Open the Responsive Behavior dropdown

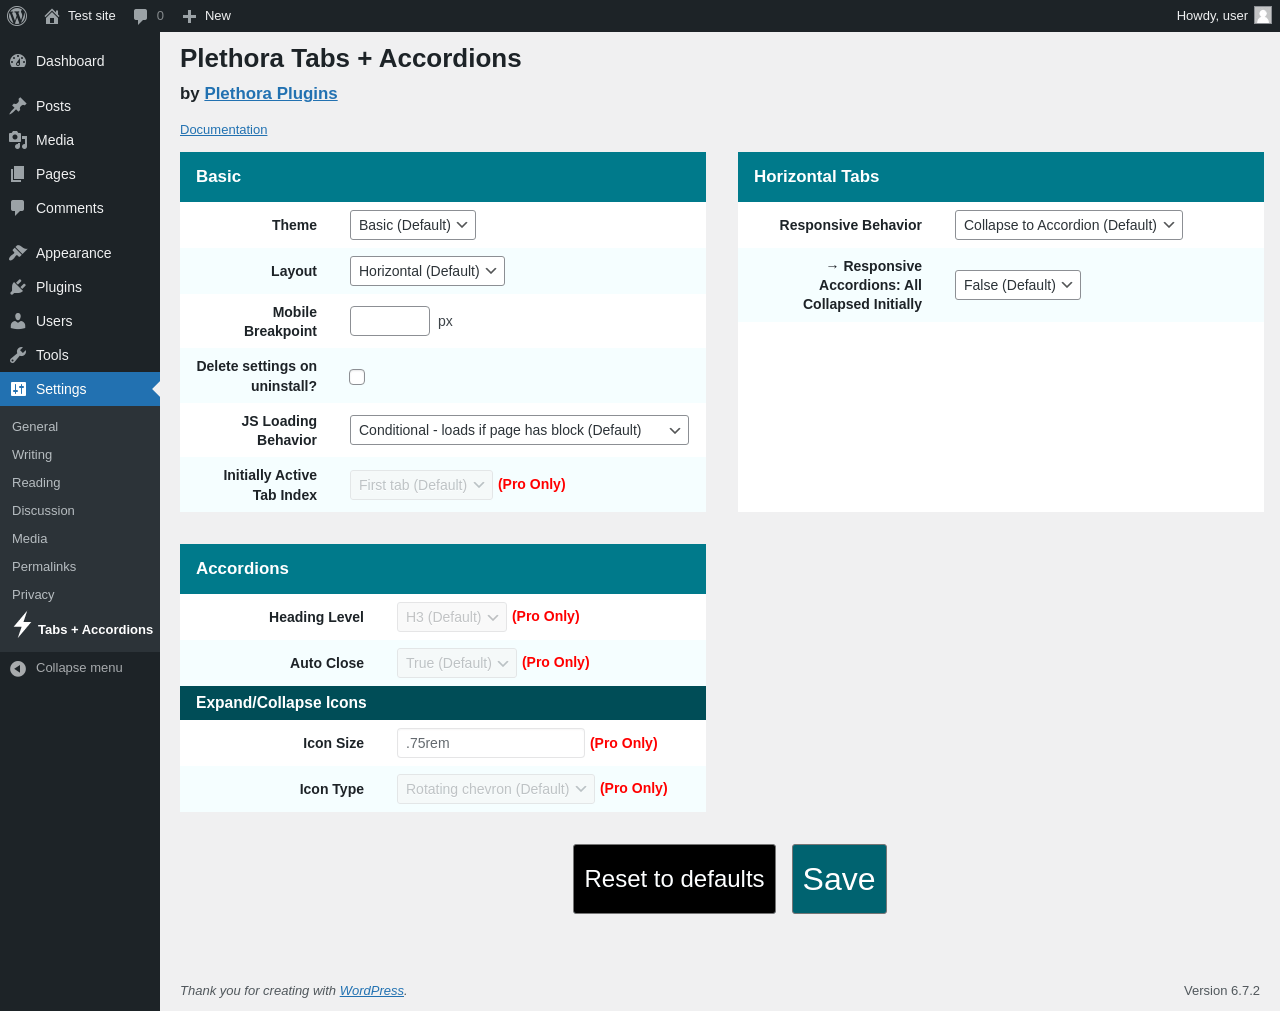pyautogui.click(x=1069, y=225)
